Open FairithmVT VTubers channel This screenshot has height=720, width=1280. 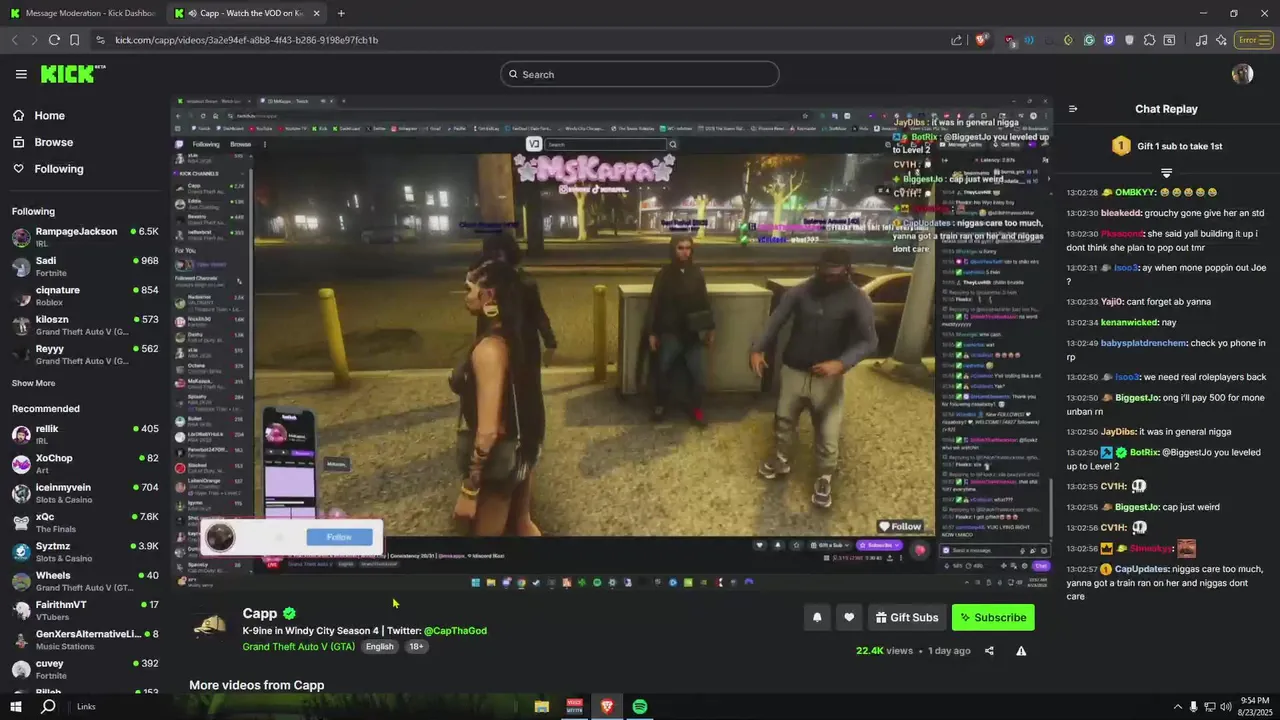click(85, 610)
